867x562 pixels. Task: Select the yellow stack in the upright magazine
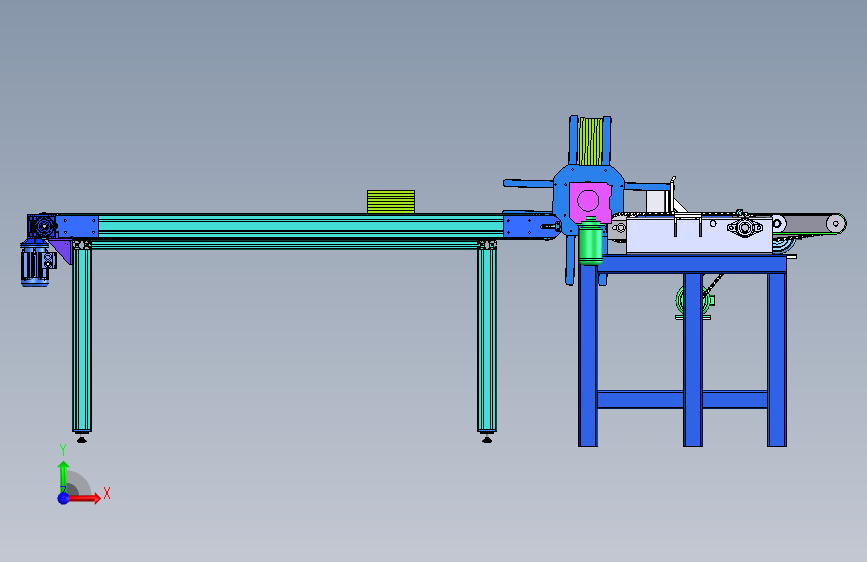[591, 141]
